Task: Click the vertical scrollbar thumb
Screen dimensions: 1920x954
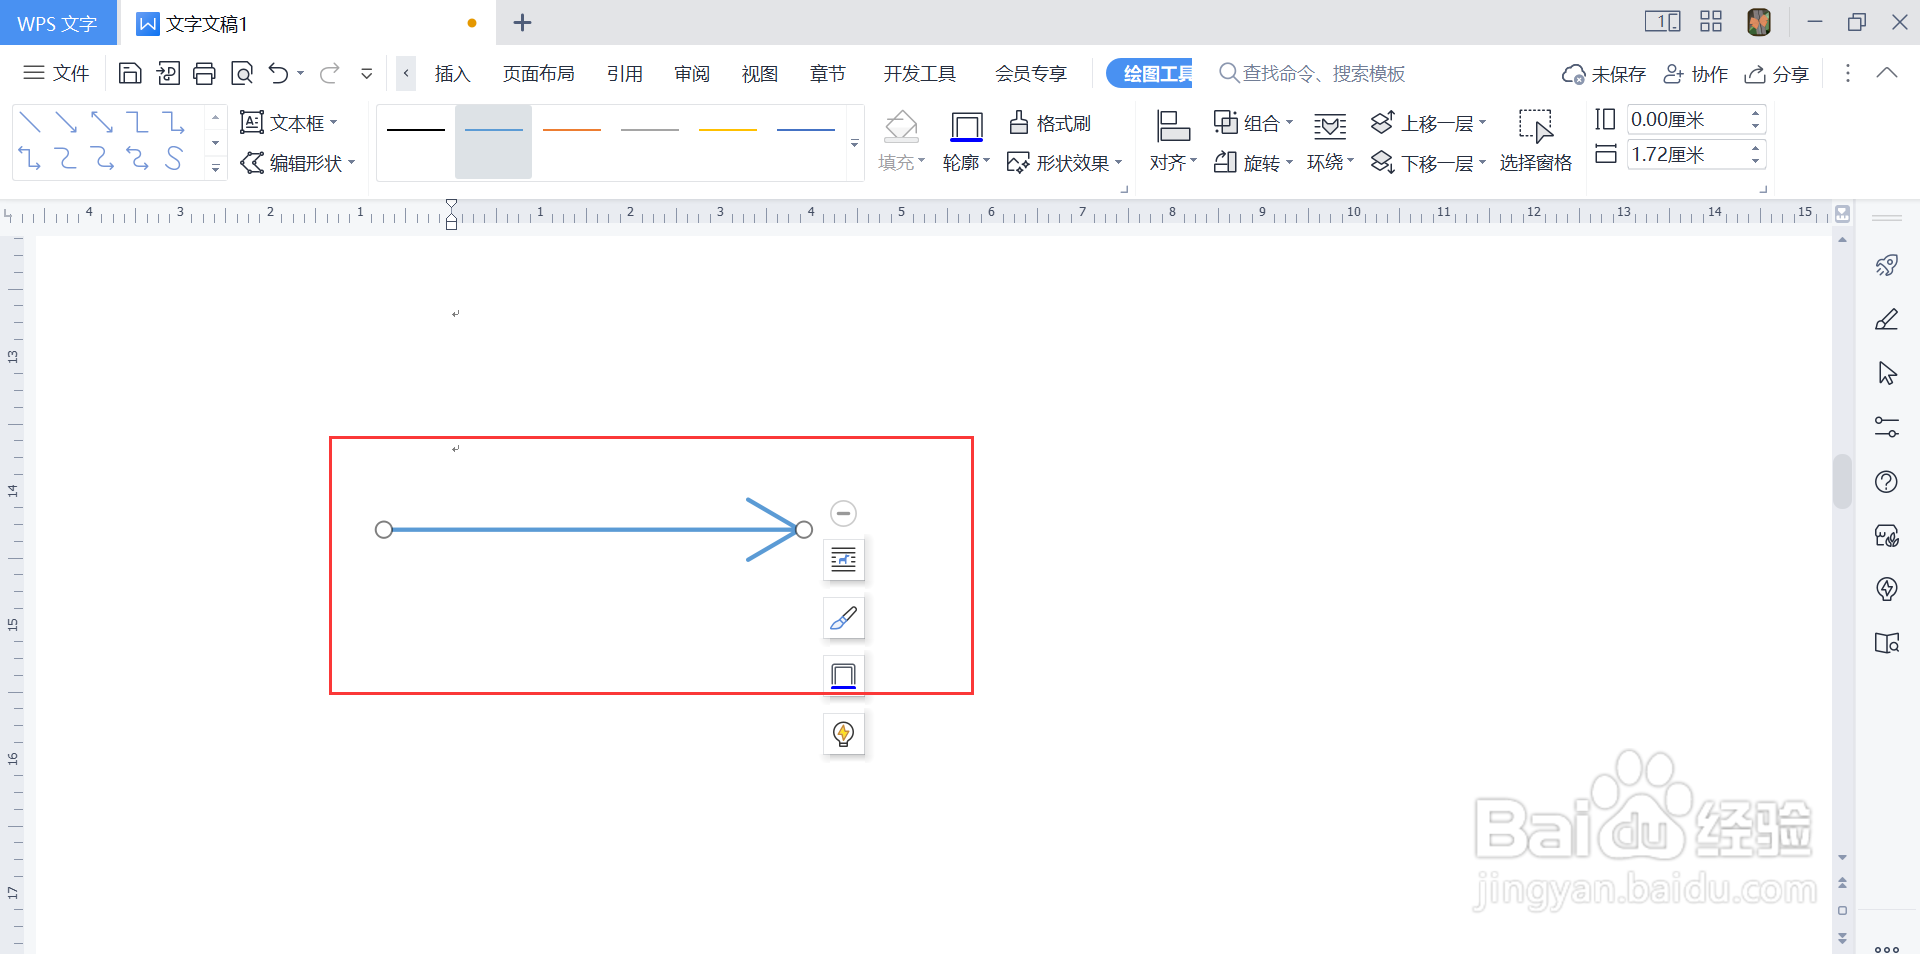Action: click(1842, 481)
